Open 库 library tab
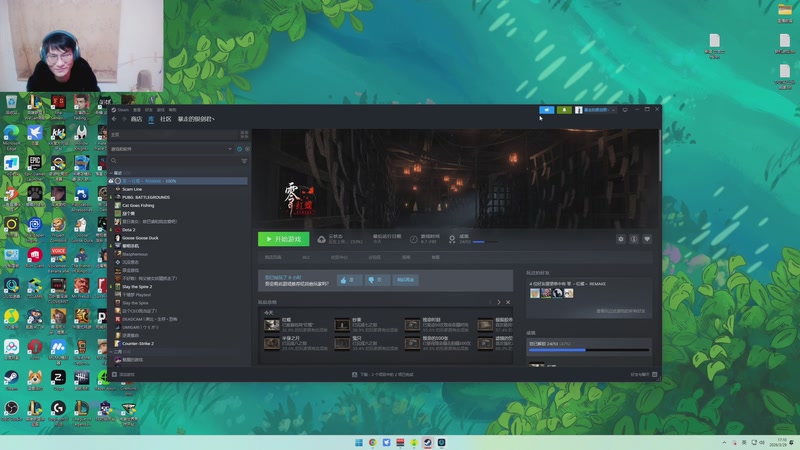The height and width of the screenshot is (450, 800). [151, 119]
